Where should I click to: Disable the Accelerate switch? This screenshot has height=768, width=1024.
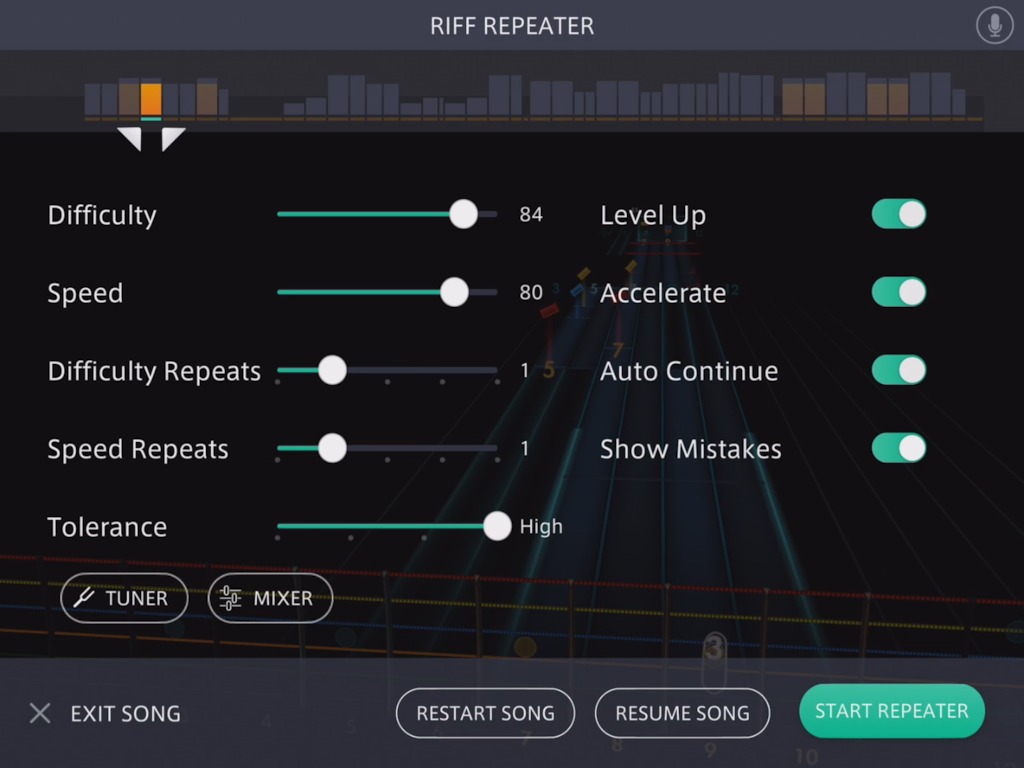pos(899,292)
